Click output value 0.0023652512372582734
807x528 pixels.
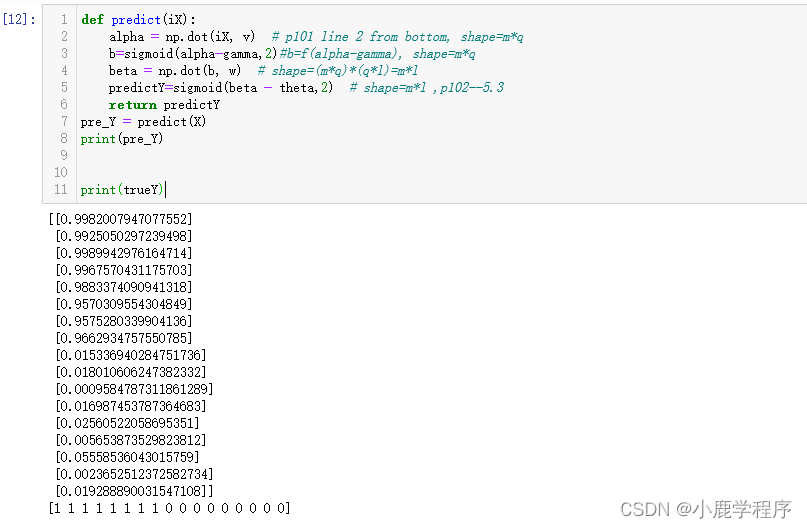134,474
